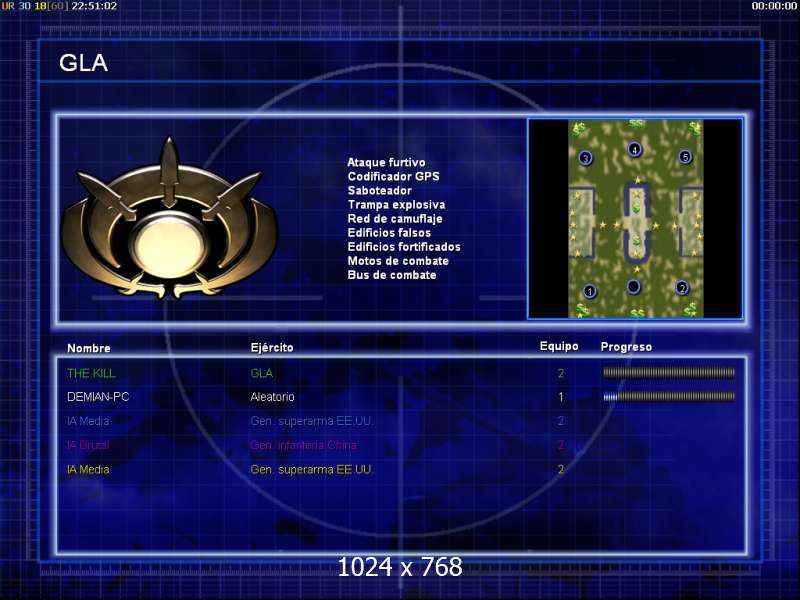Click the gray 'Gen. superarma EE.UU.' entry
This screenshot has height=600, width=800.
(x=311, y=421)
